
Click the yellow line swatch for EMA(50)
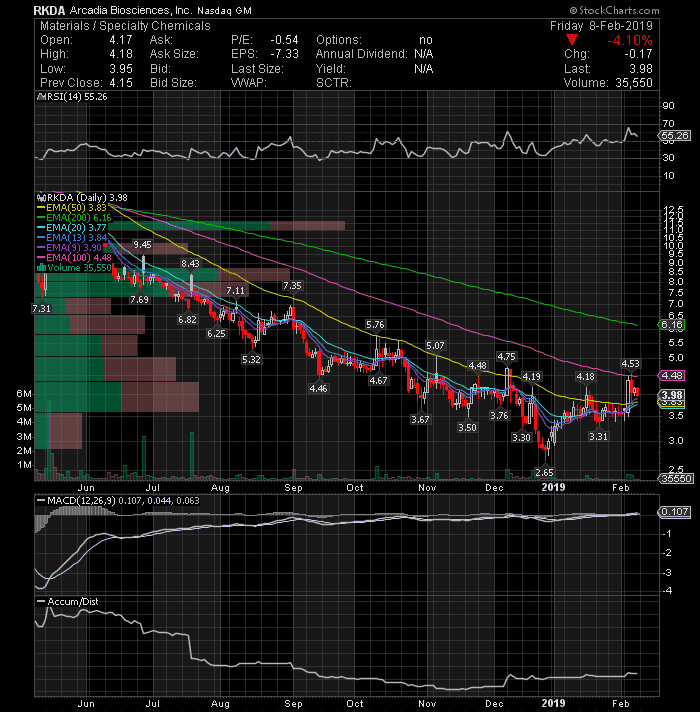41,208
